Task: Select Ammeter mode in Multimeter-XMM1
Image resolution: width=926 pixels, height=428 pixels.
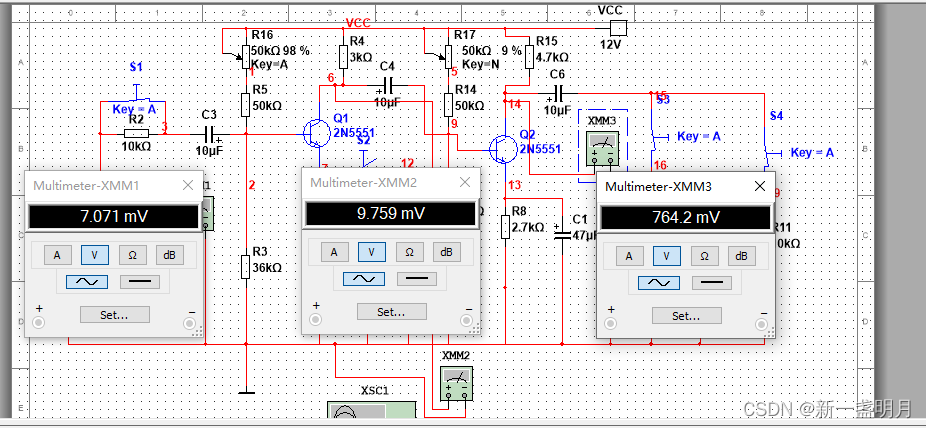Action: (x=57, y=255)
